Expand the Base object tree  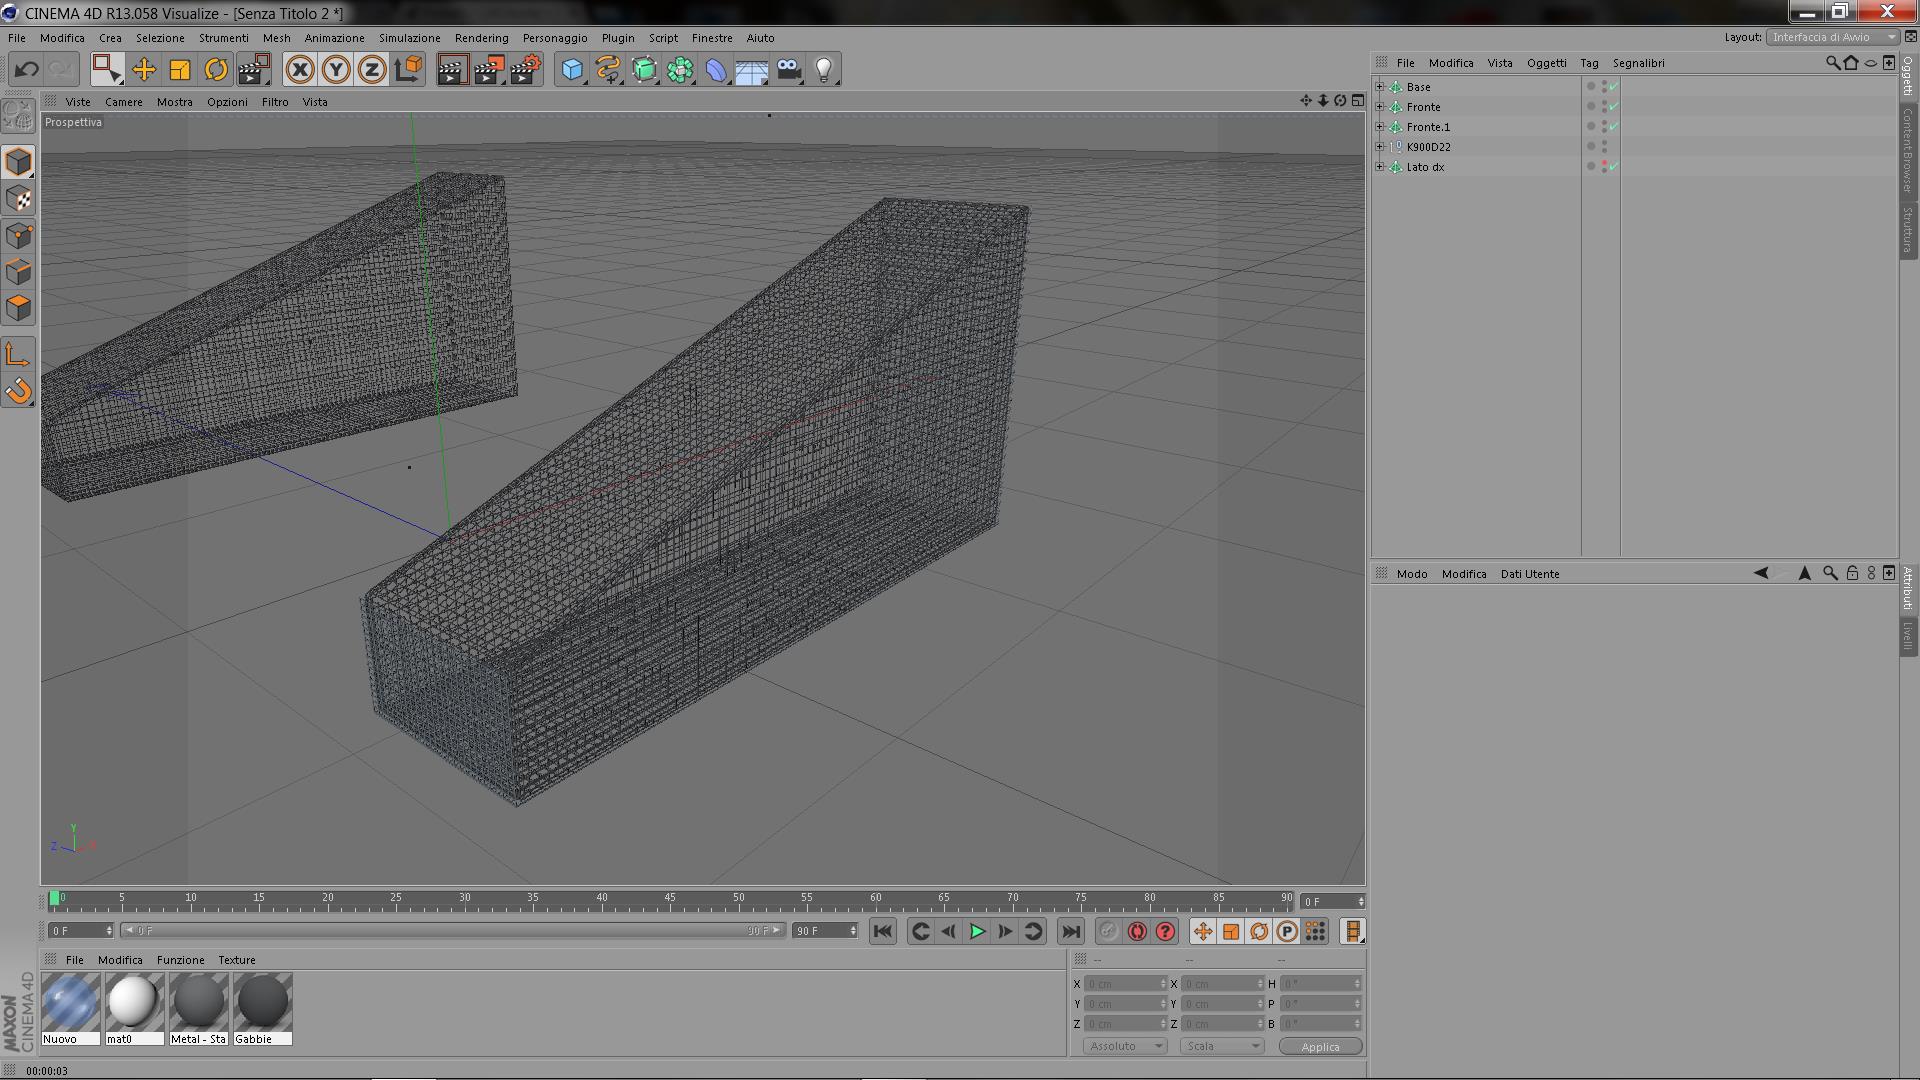coord(1380,87)
